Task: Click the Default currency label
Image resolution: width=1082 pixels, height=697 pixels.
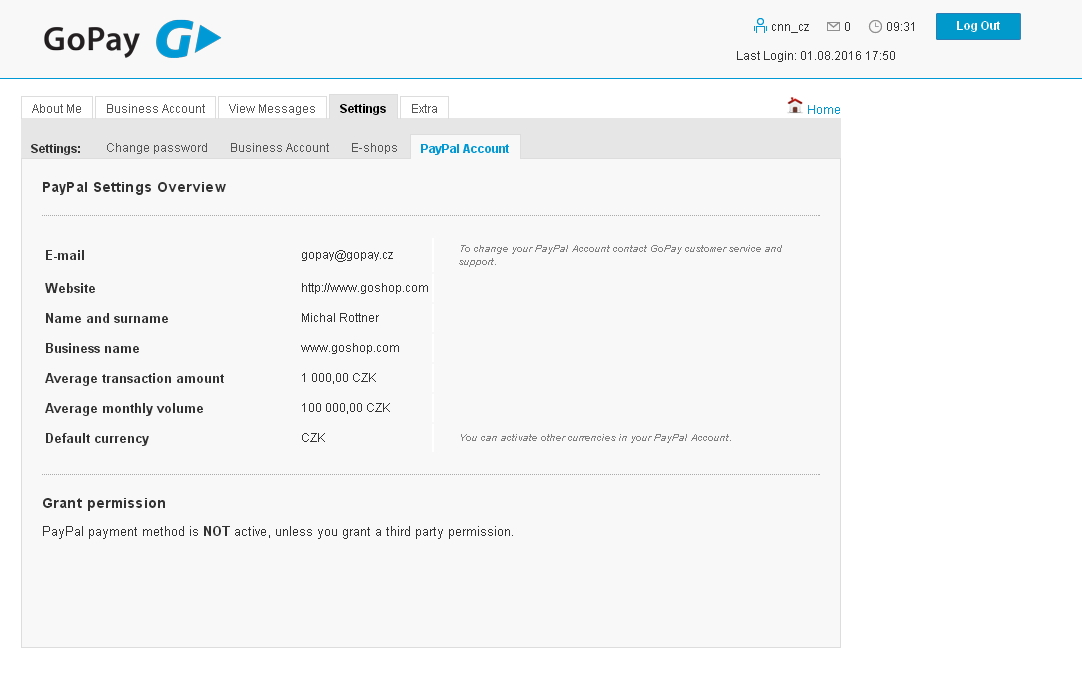Action: [97, 438]
